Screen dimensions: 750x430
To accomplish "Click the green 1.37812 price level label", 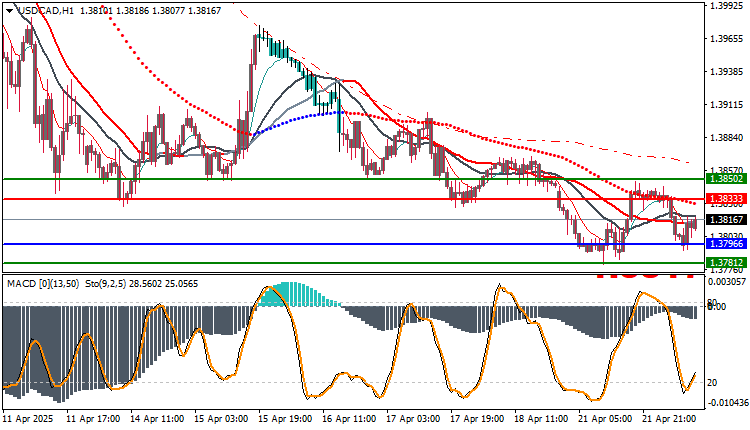I will 727,263.
